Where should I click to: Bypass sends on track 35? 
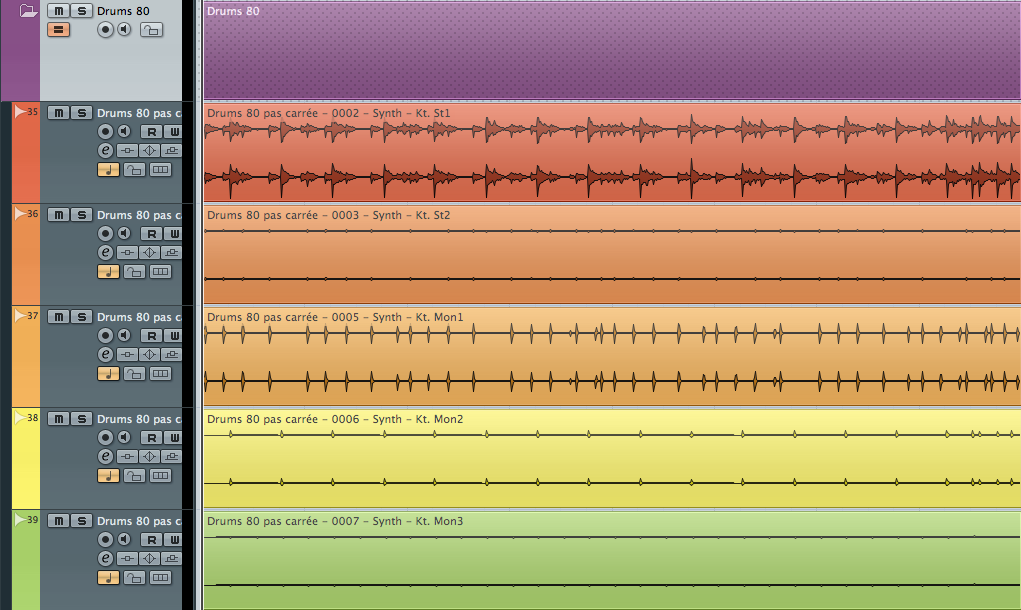172,150
